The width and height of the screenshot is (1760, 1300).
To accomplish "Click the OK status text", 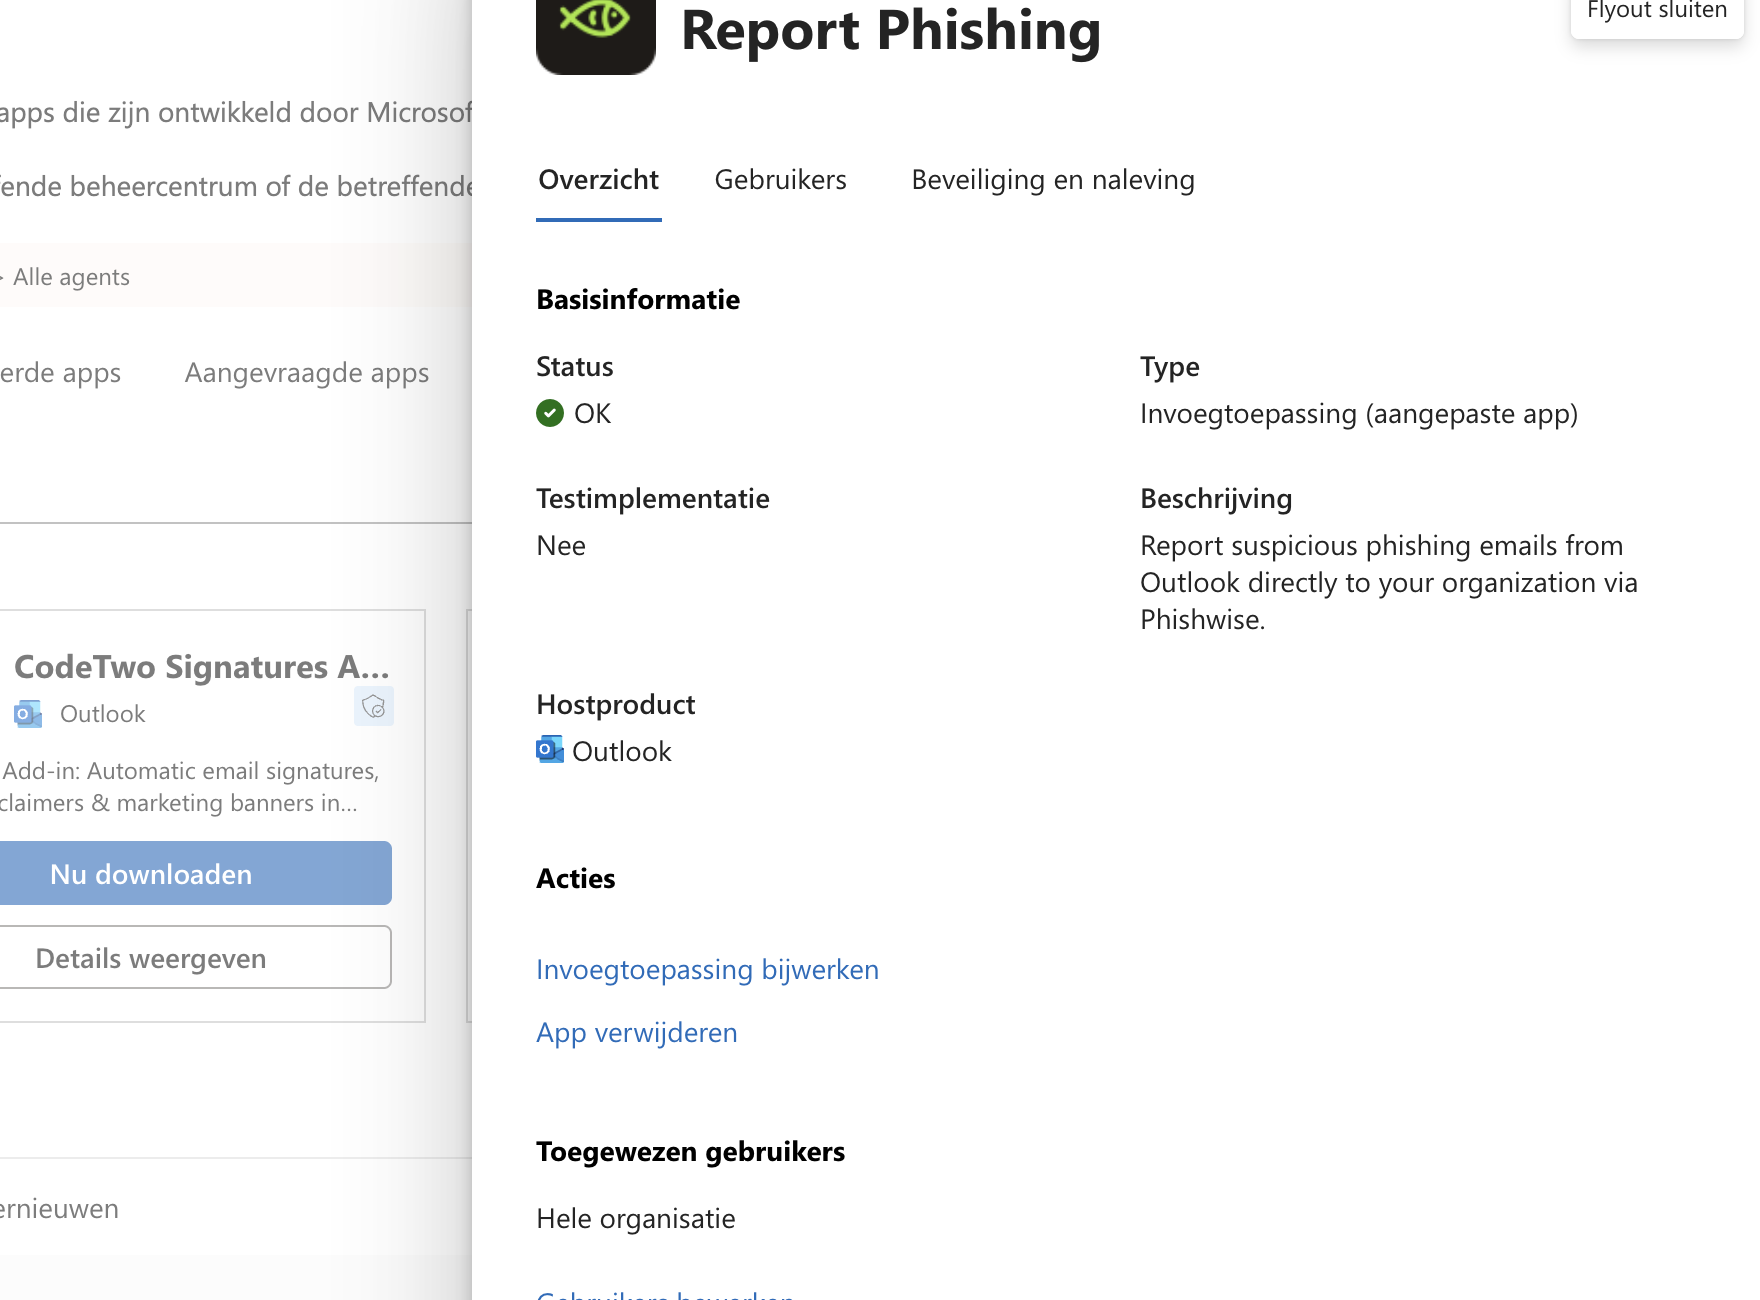I will (592, 414).
